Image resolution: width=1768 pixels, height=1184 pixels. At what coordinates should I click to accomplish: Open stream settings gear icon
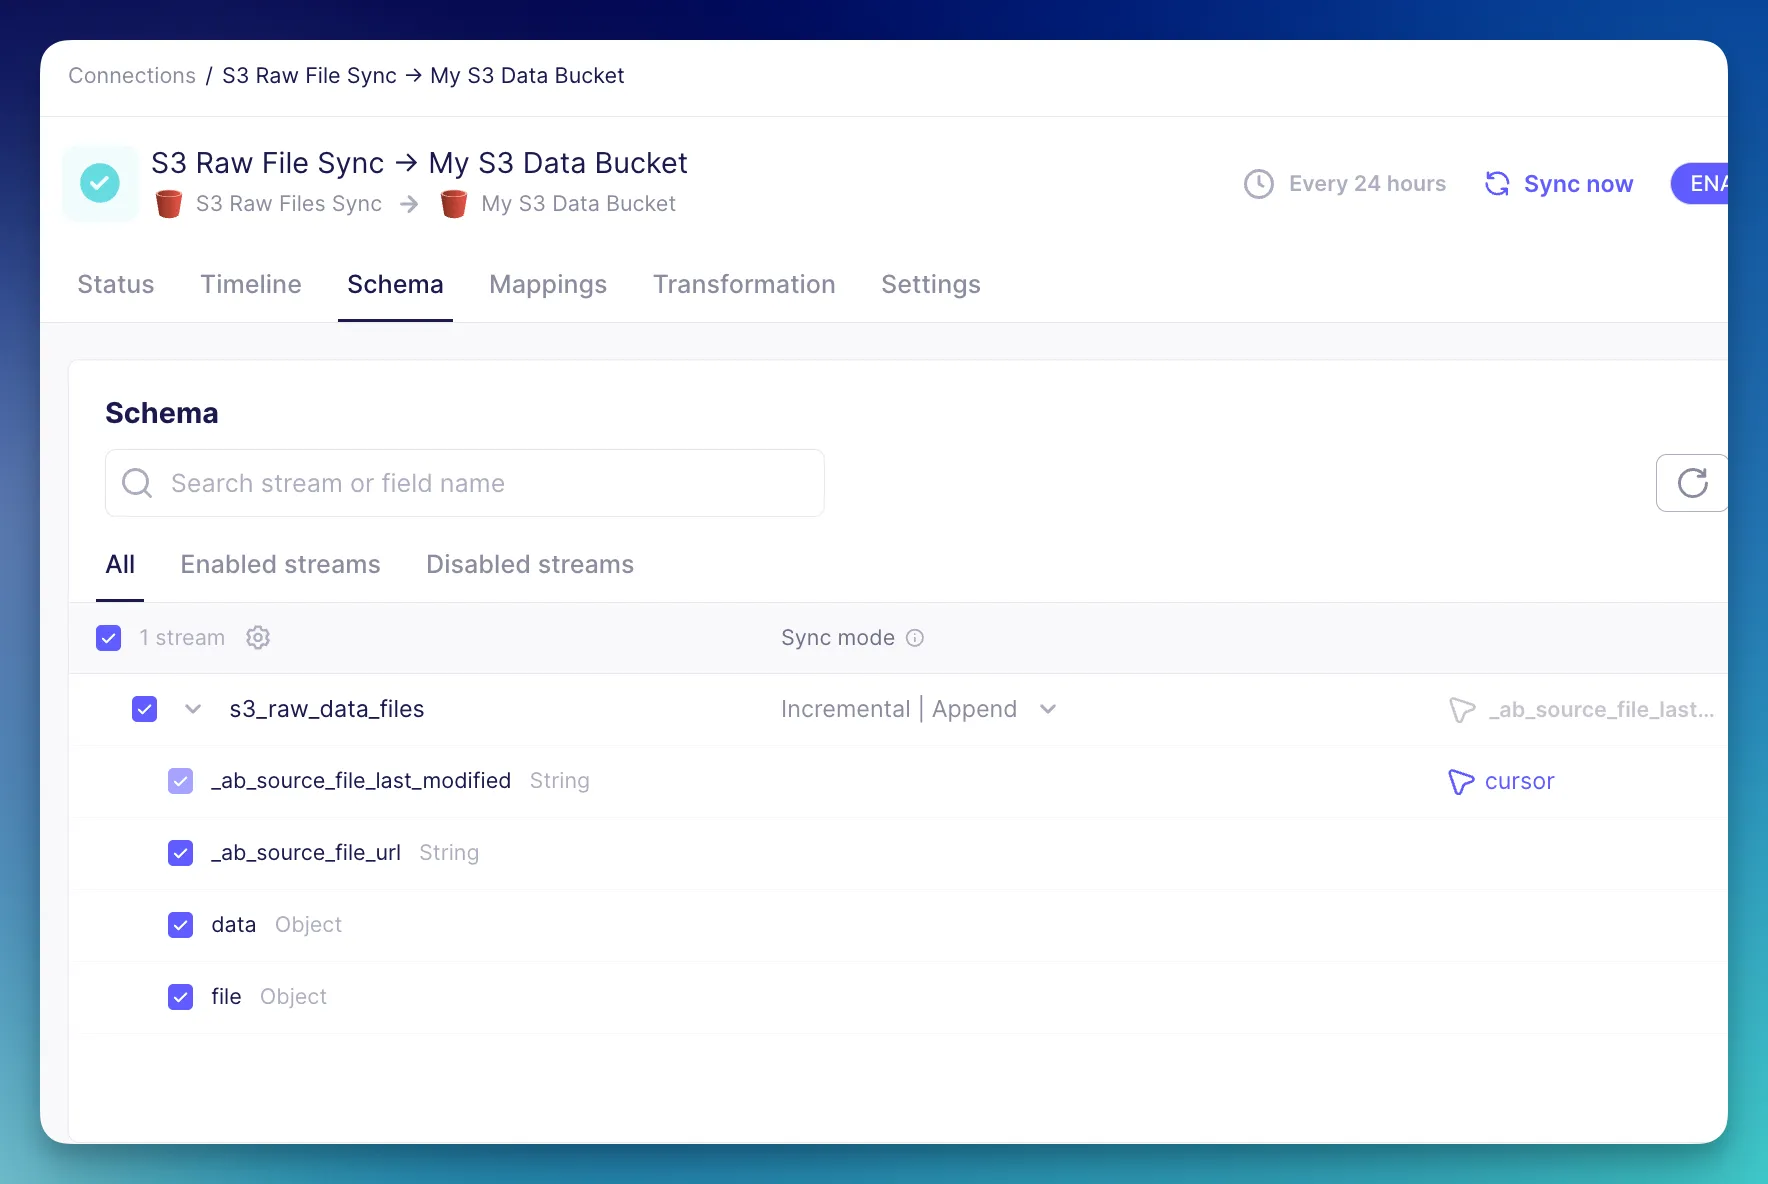point(258,638)
